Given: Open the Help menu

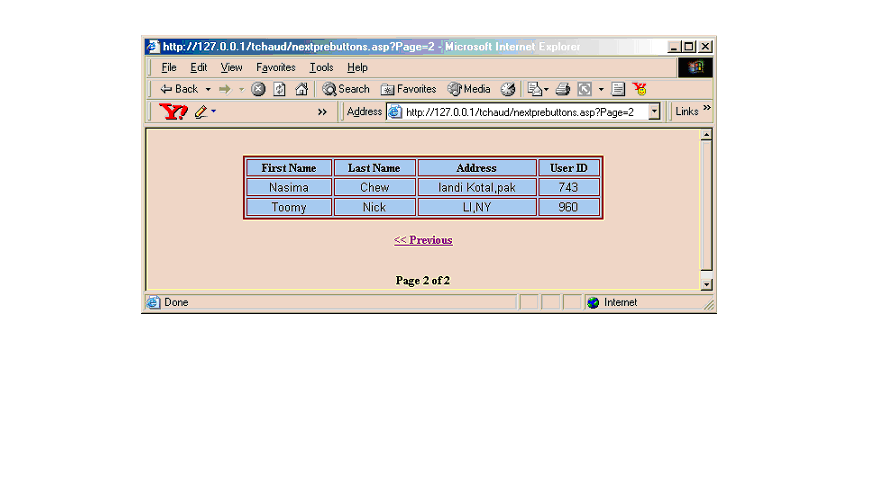Looking at the screenshot, I should (357, 68).
